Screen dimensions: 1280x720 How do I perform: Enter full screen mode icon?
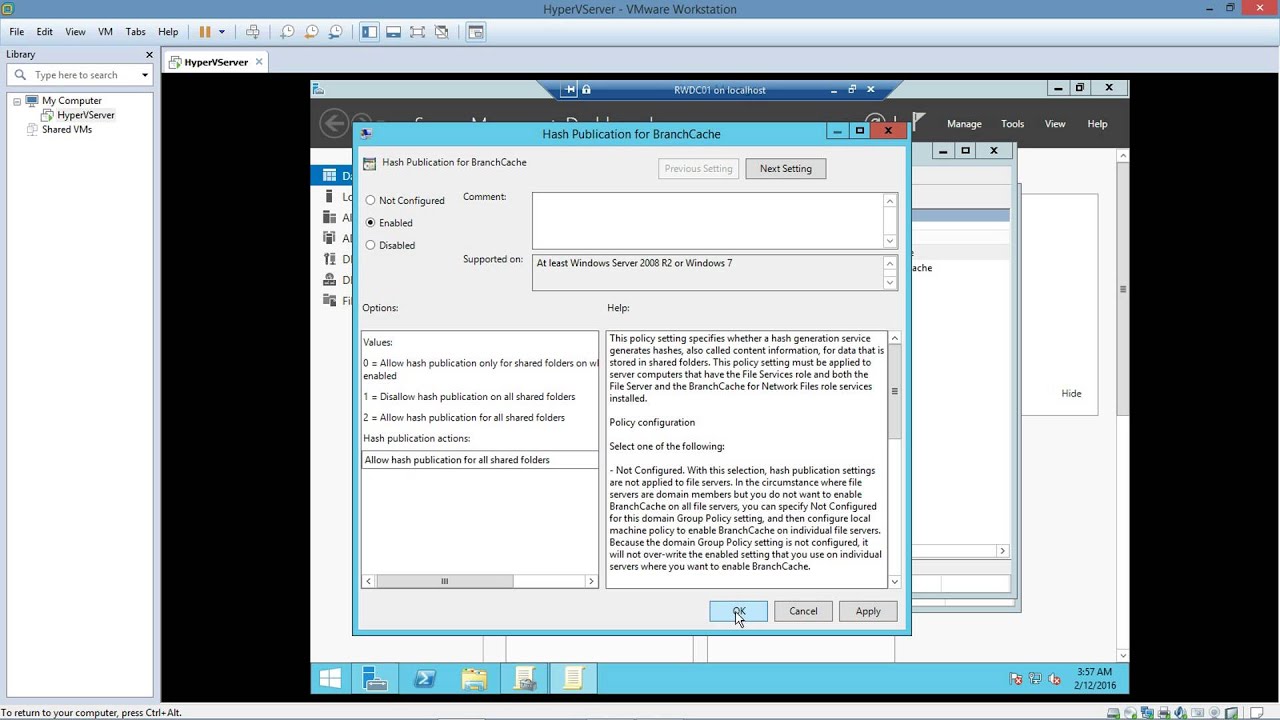pyautogui.click(x=417, y=32)
